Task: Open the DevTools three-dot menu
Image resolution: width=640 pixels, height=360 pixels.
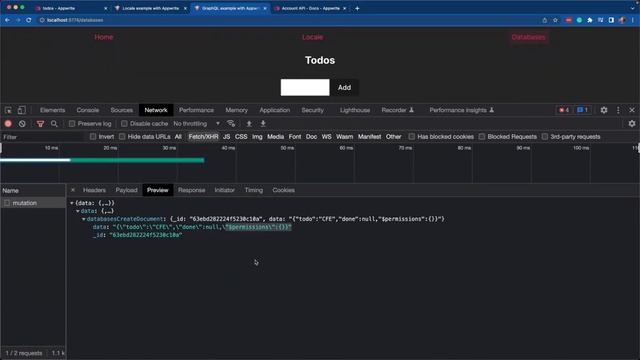Action: (x=618, y=110)
